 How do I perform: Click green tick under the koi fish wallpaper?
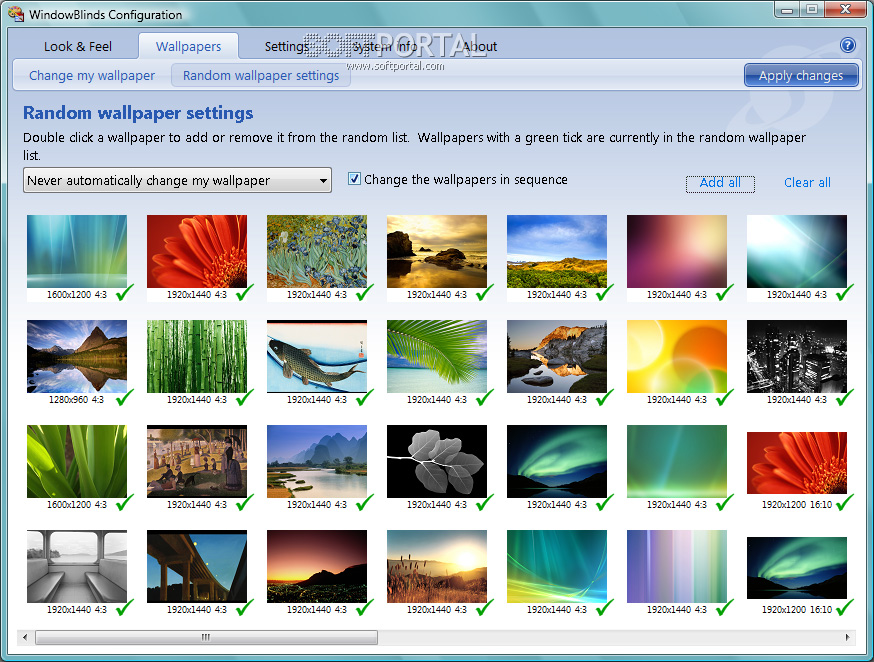pos(365,397)
